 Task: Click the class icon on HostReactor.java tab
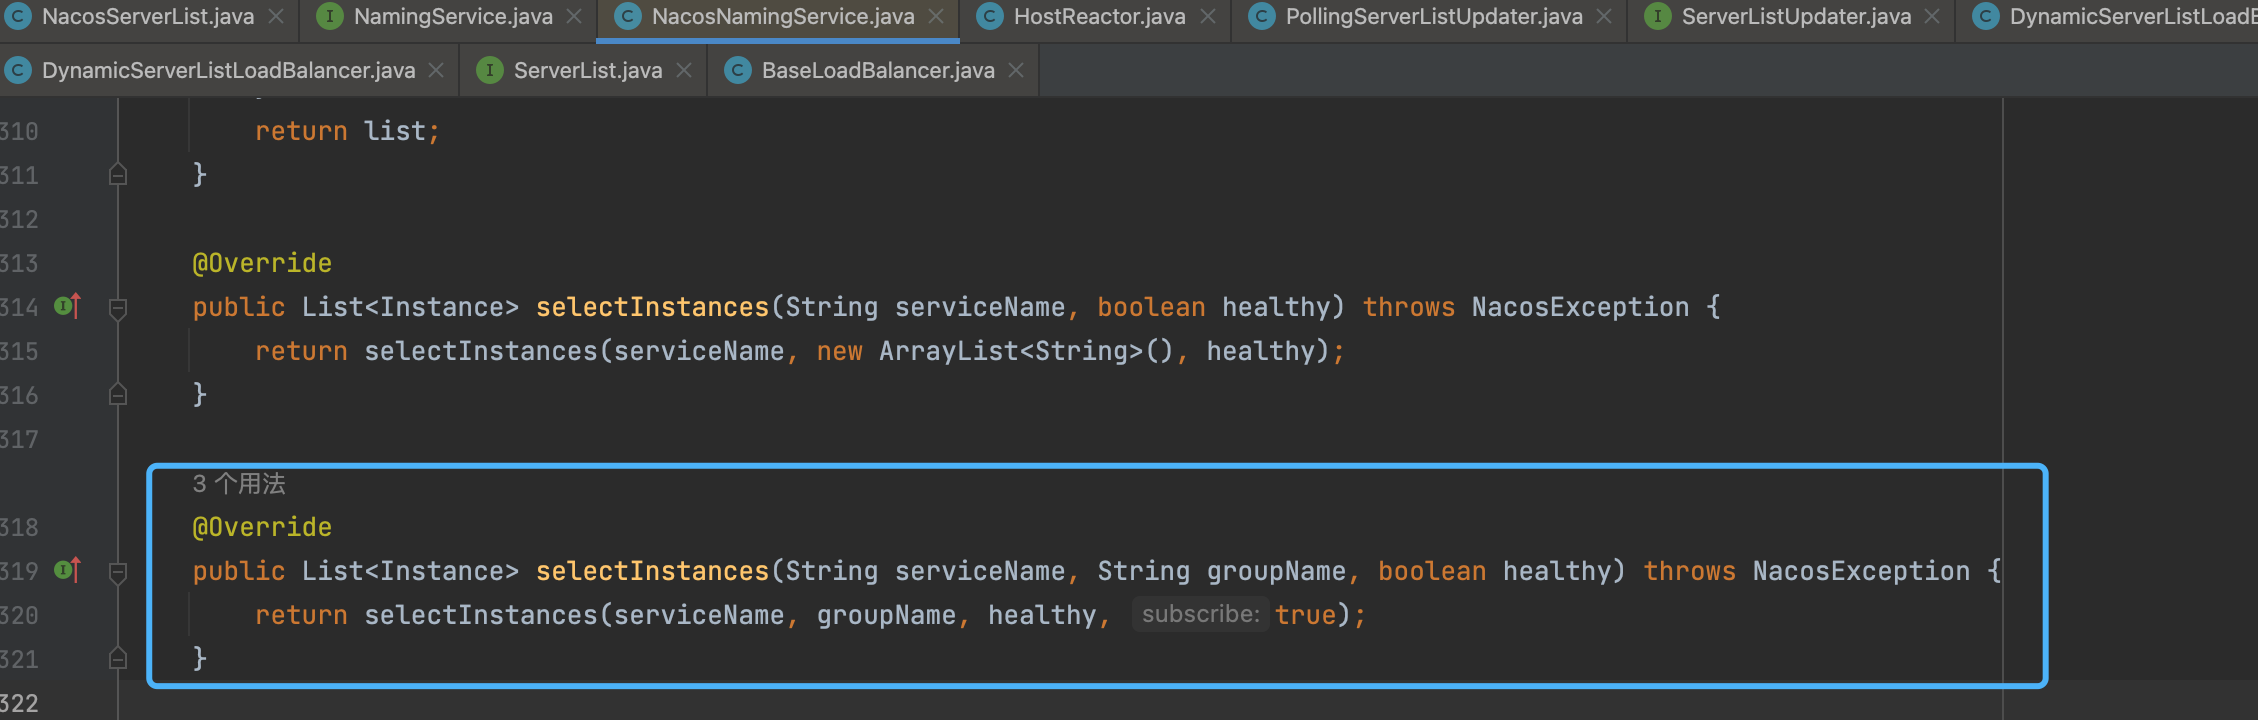(x=989, y=17)
